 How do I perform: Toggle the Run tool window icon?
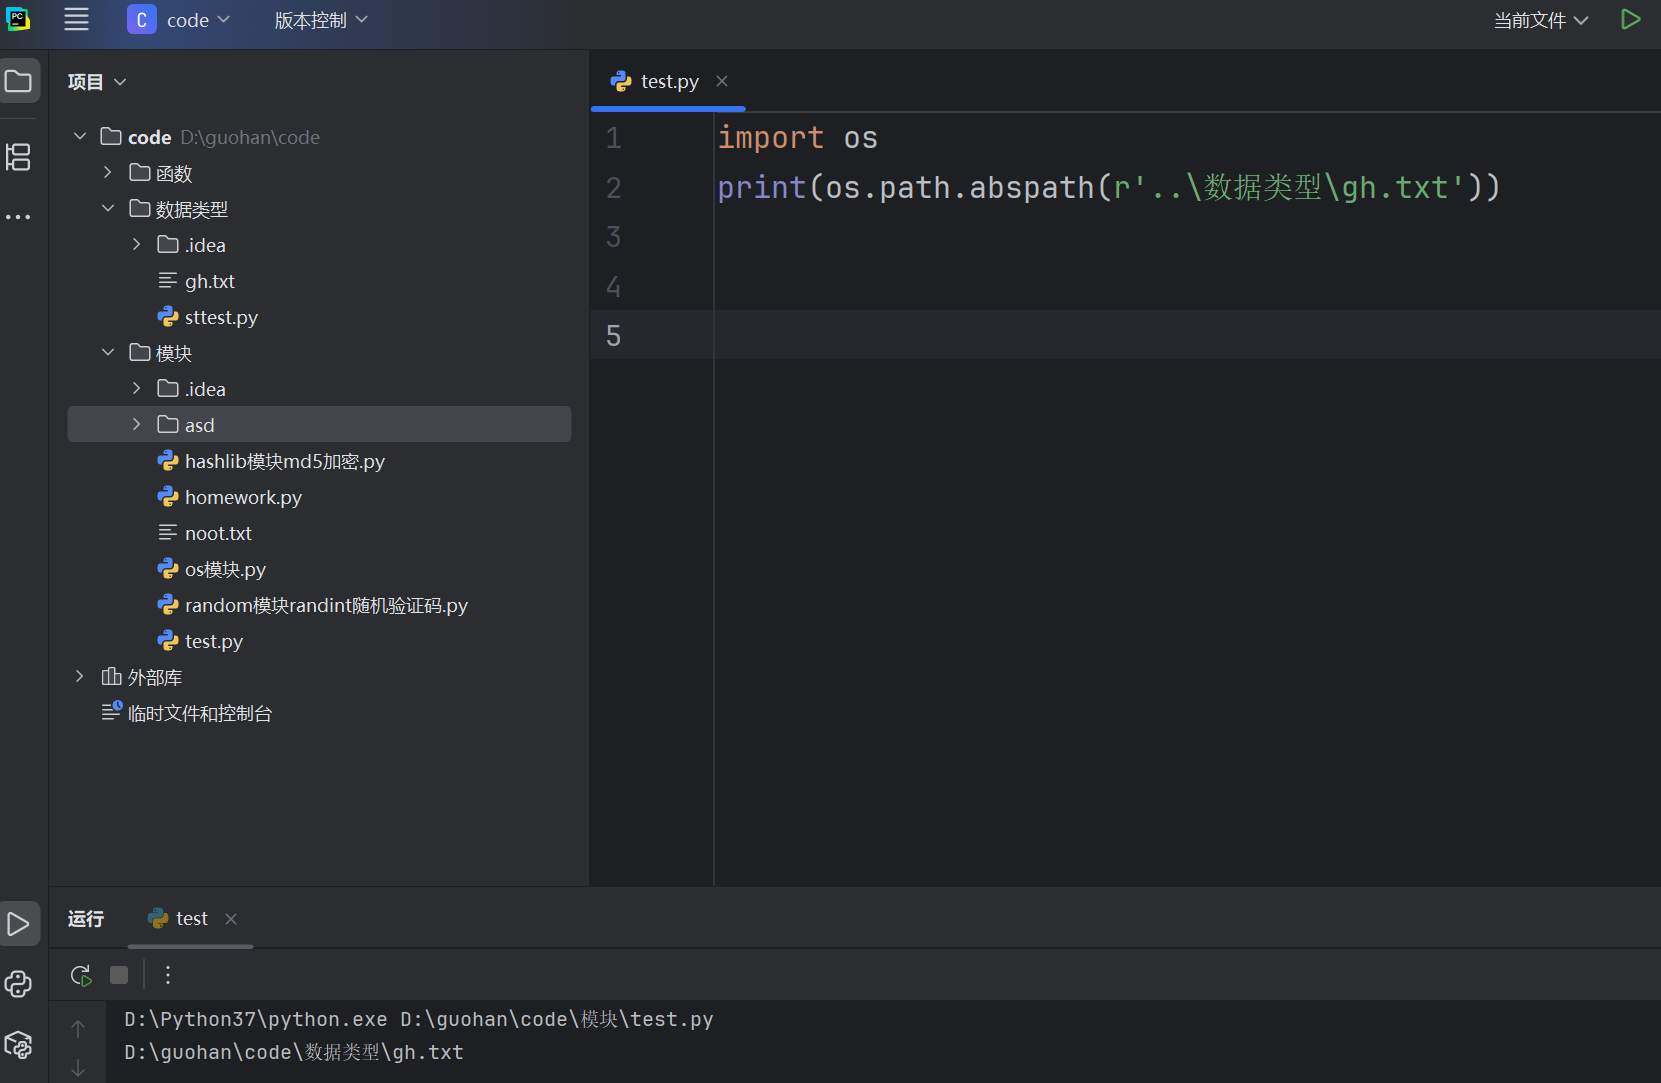click(x=19, y=924)
